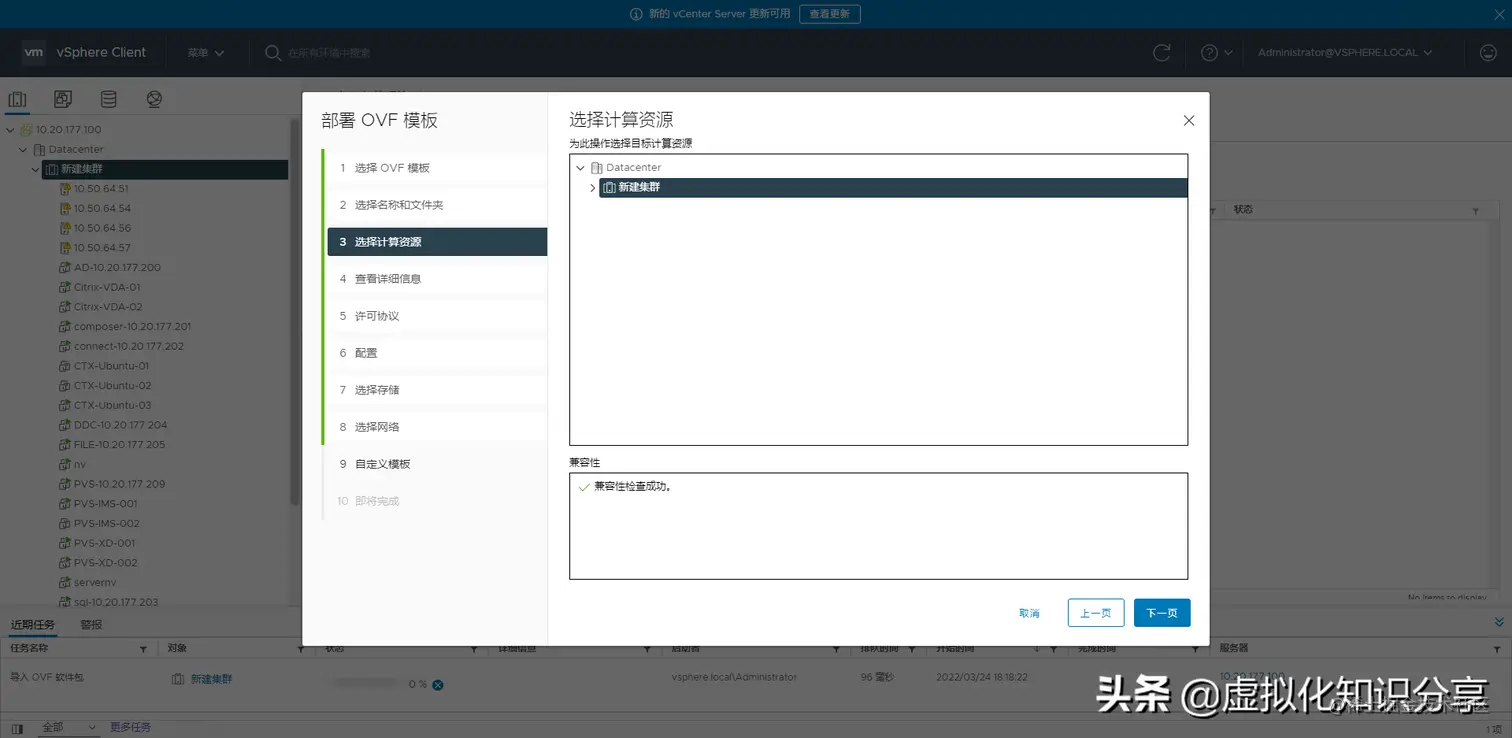Open the Hosts and Clusters inventory view
The height and width of the screenshot is (738, 1512).
point(17,98)
